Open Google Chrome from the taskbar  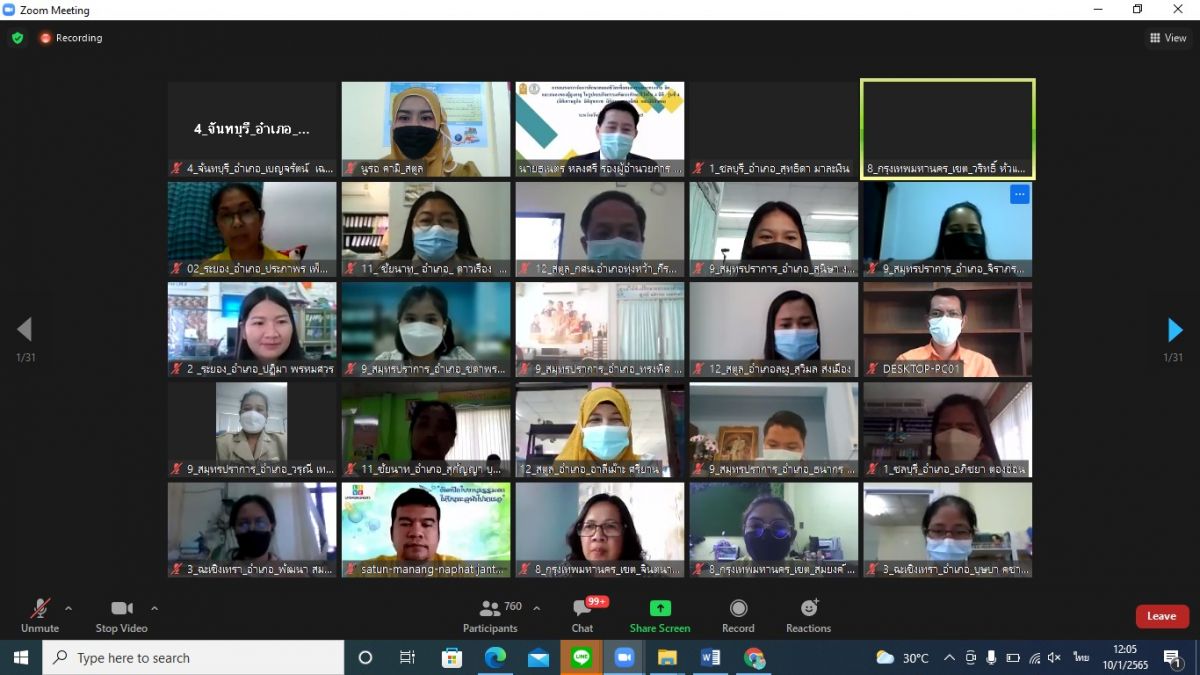(754, 657)
